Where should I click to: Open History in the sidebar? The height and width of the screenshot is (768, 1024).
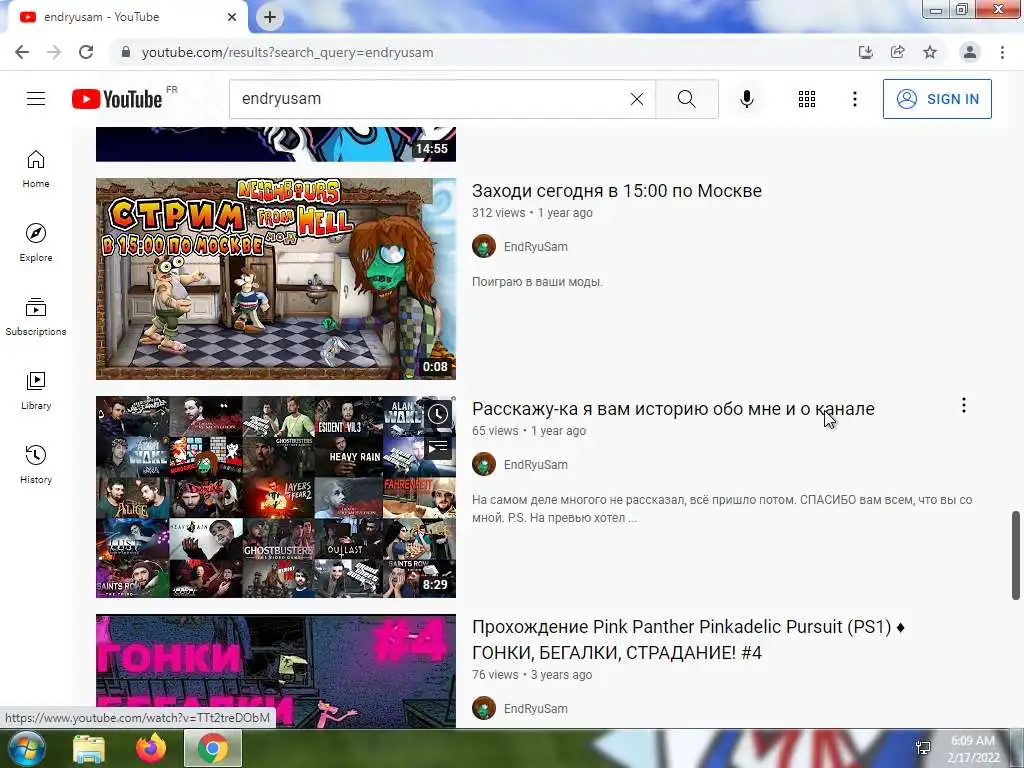[36, 464]
